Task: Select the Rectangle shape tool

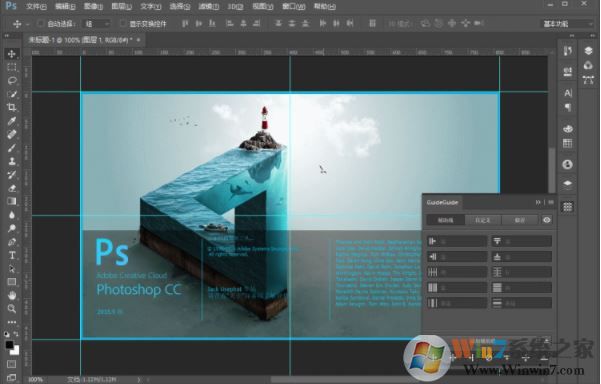Action: point(12,282)
